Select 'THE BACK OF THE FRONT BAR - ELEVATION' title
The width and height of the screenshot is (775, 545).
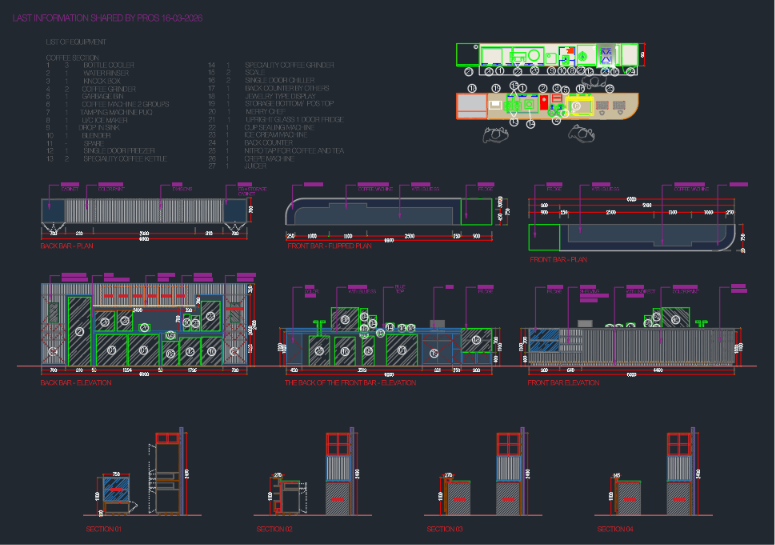(350, 382)
